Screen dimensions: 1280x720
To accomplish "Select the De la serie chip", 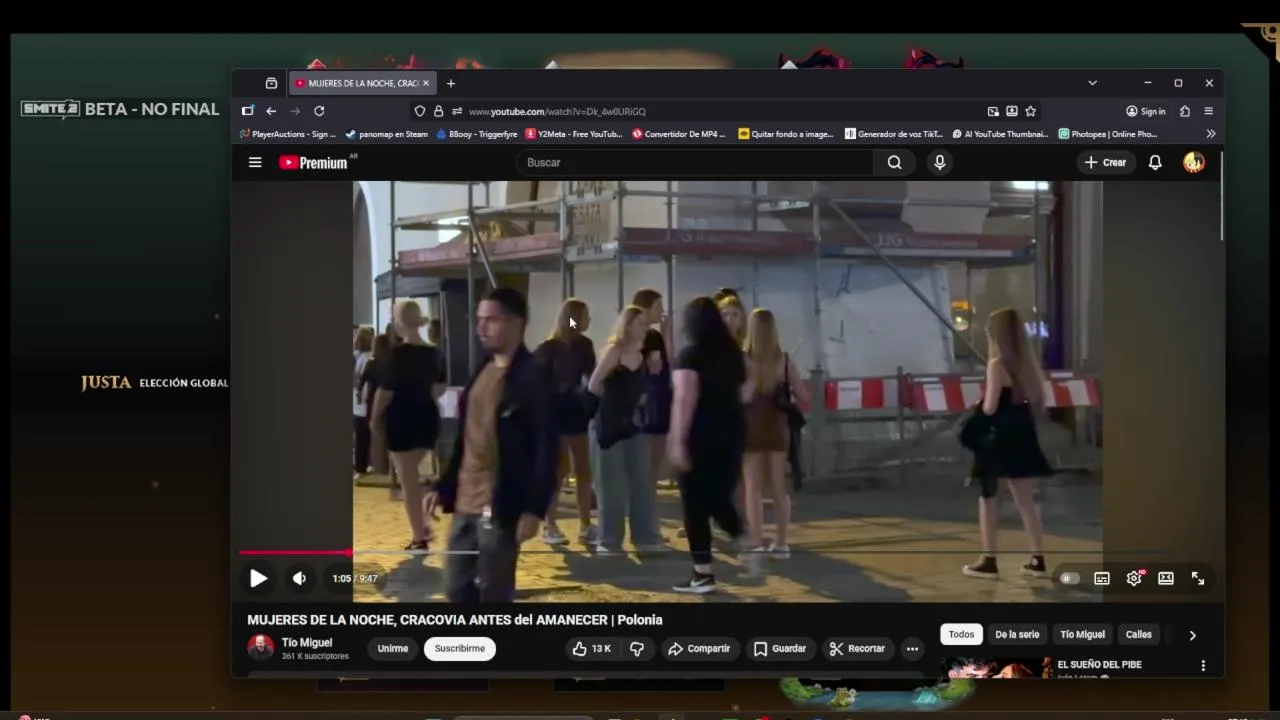I will [1017, 634].
